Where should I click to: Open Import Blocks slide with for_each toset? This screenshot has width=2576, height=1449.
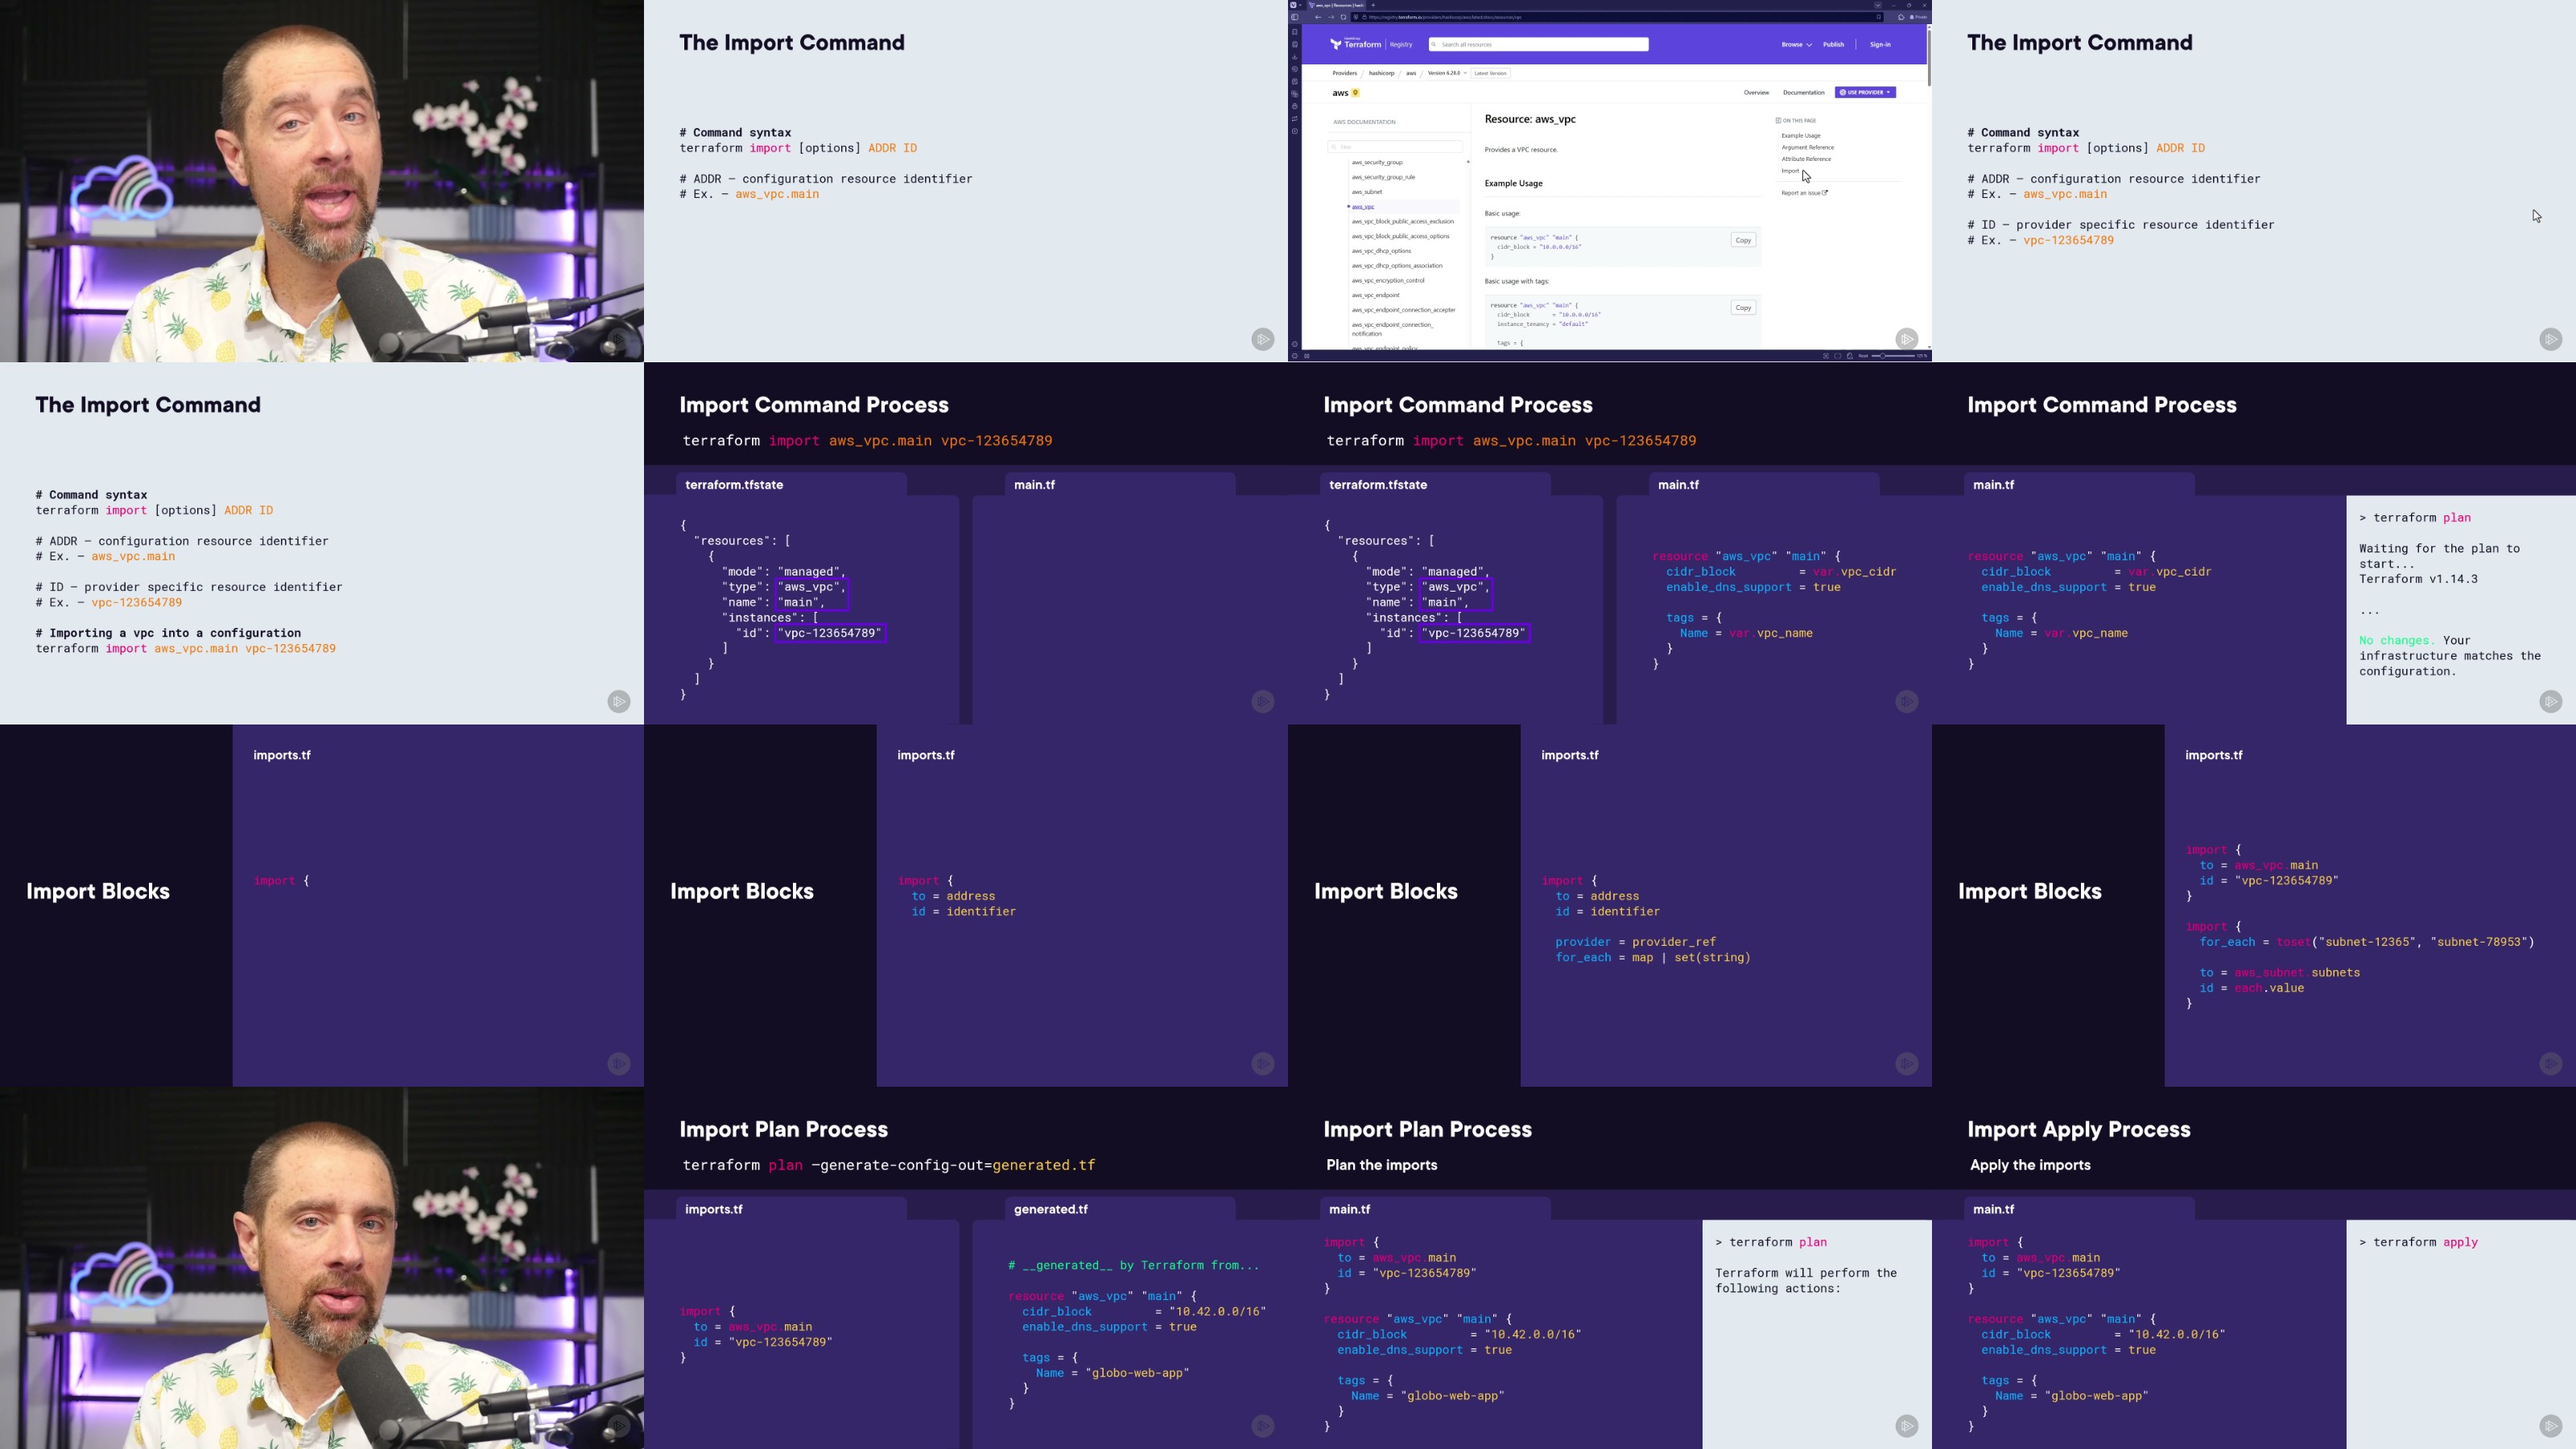tap(2254, 905)
